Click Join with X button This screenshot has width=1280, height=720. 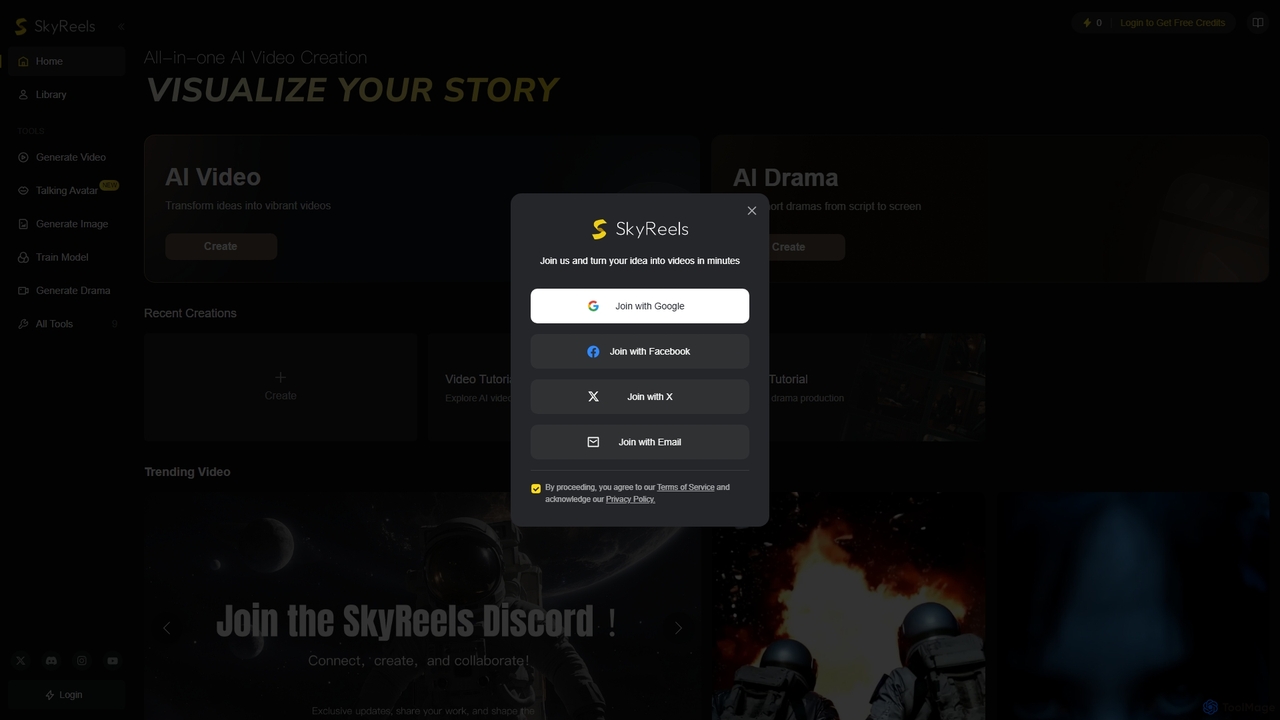(x=640, y=397)
